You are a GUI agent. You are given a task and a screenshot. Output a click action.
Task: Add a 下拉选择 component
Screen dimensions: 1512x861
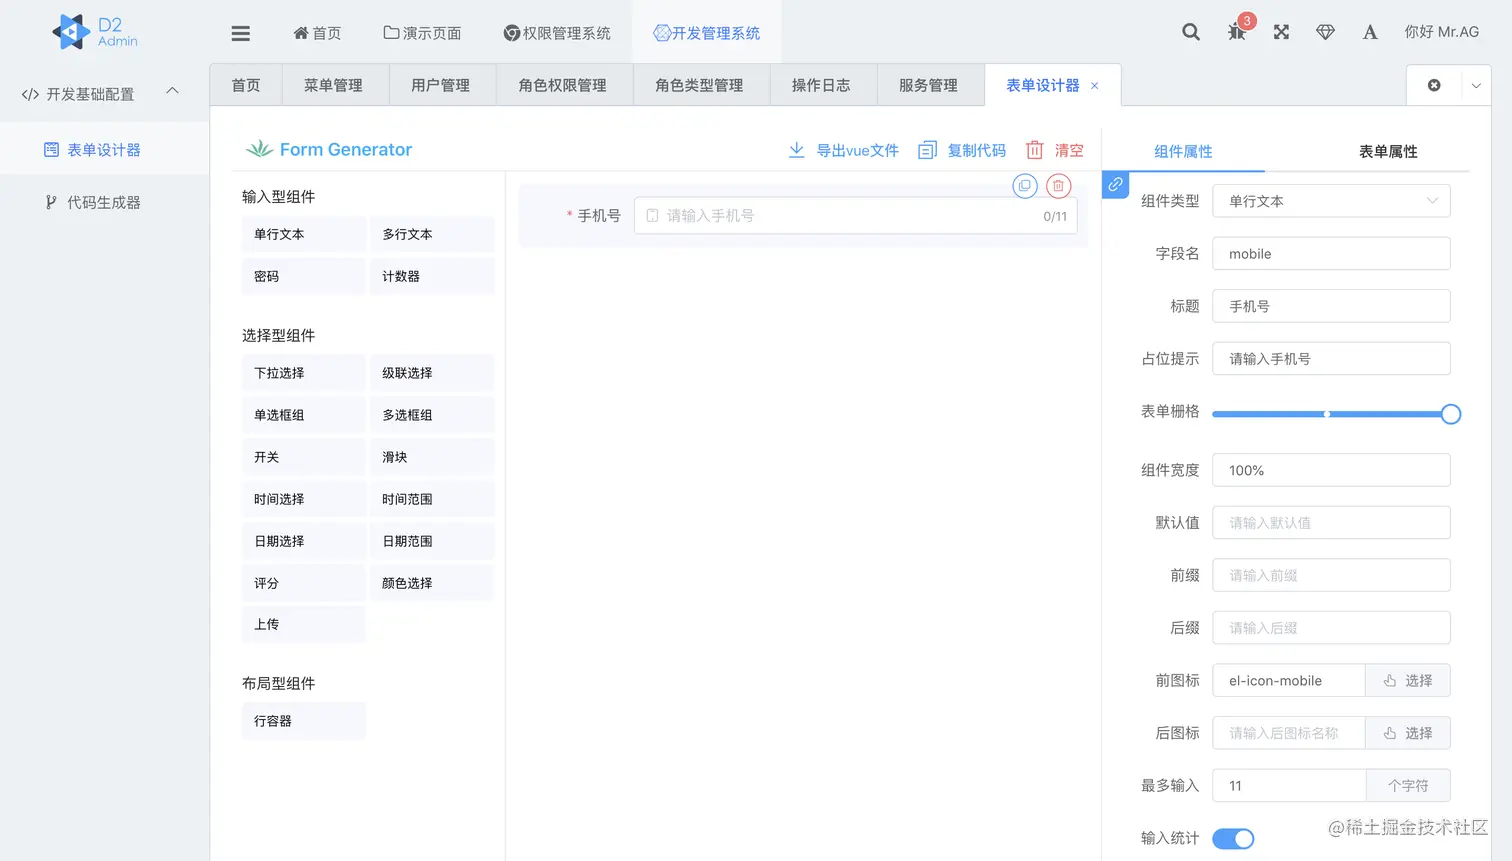pyautogui.click(x=304, y=373)
